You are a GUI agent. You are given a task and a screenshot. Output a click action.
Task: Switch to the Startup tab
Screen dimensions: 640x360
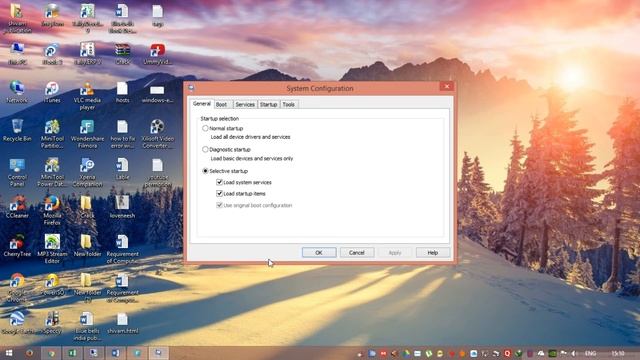(268, 104)
